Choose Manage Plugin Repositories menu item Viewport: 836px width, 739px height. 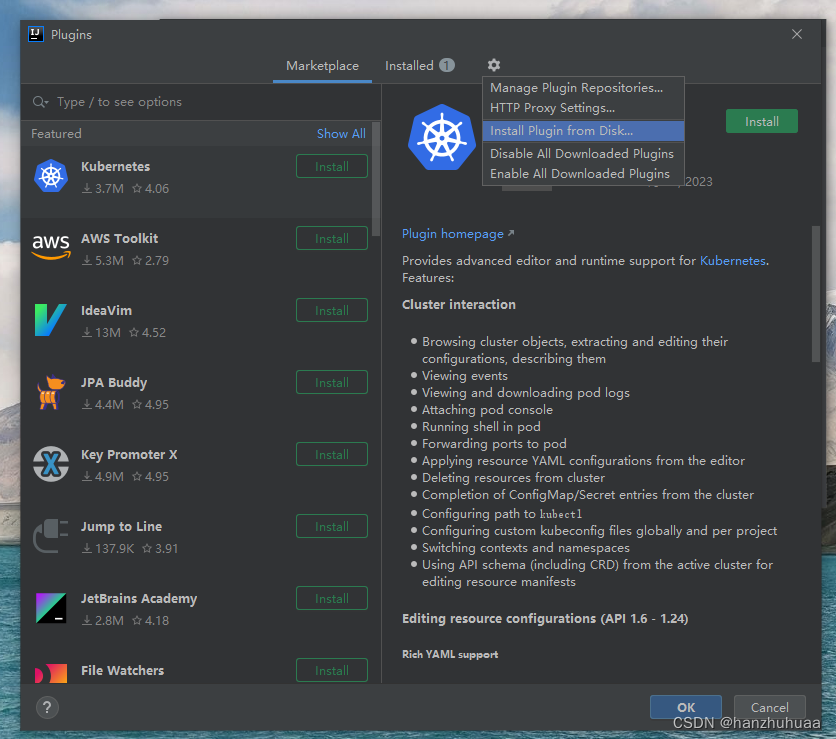[583, 87]
